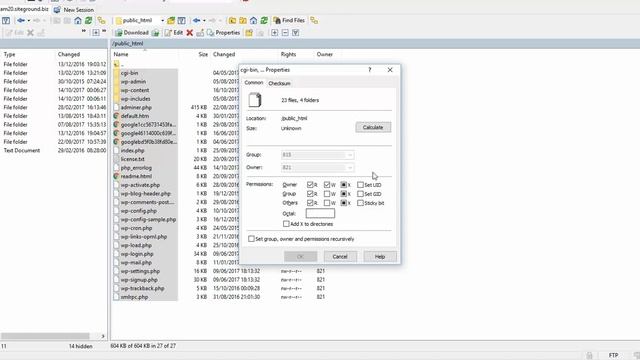This screenshot has width=640, height=360.
Task: Click the remote selection filter icon after minus
Action: pos(296,33)
